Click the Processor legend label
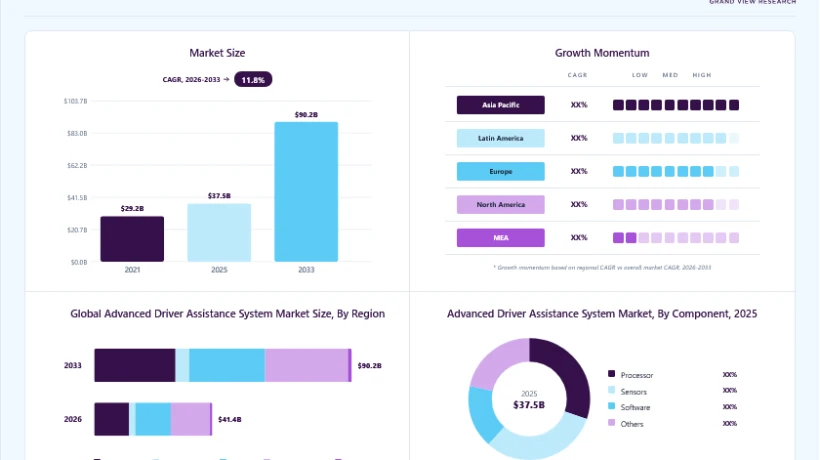The width and height of the screenshot is (820, 460). pos(636,375)
